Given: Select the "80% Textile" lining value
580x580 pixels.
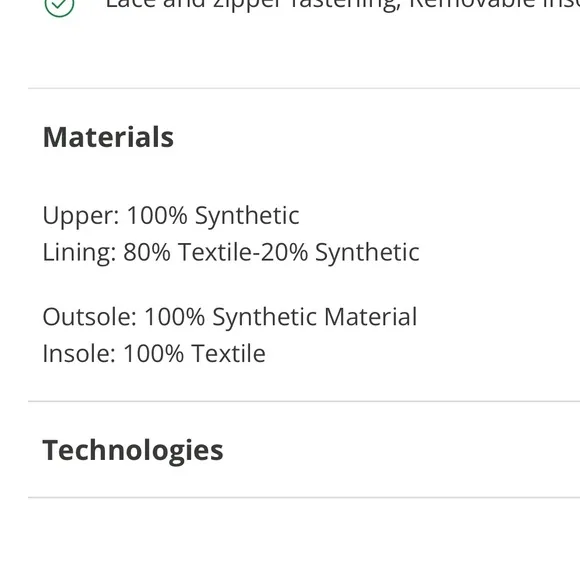Looking at the screenshot, I should (x=188, y=252).
